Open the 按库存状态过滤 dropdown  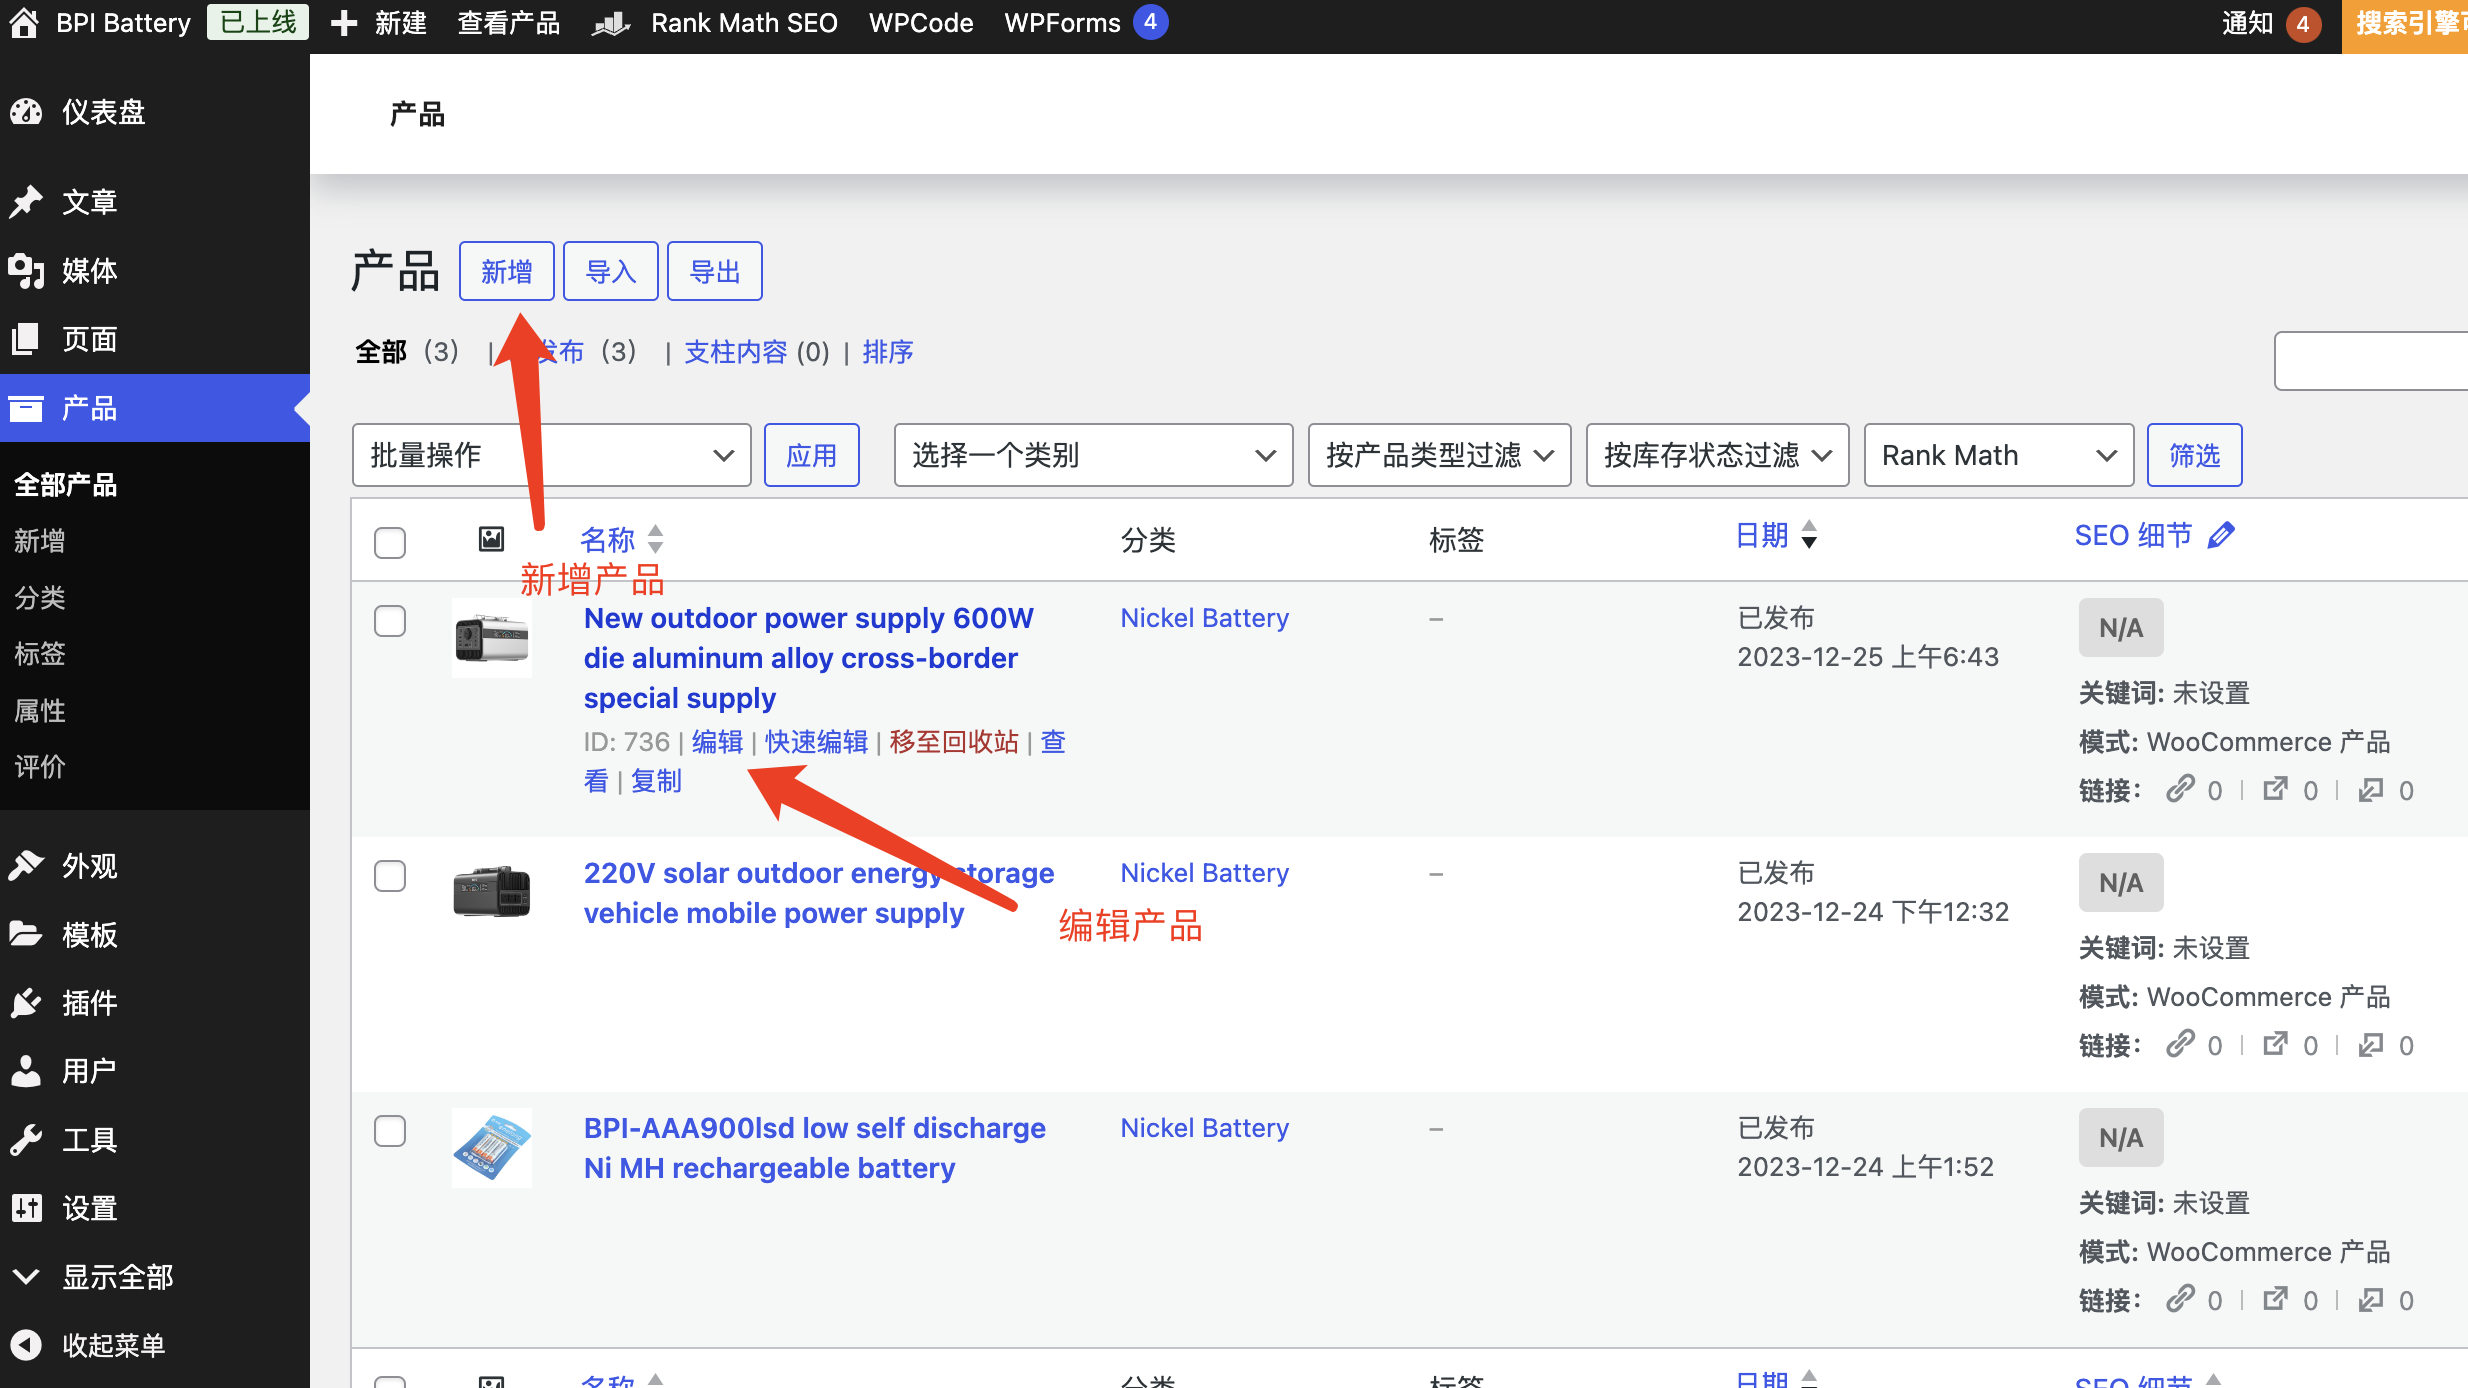tap(1717, 455)
